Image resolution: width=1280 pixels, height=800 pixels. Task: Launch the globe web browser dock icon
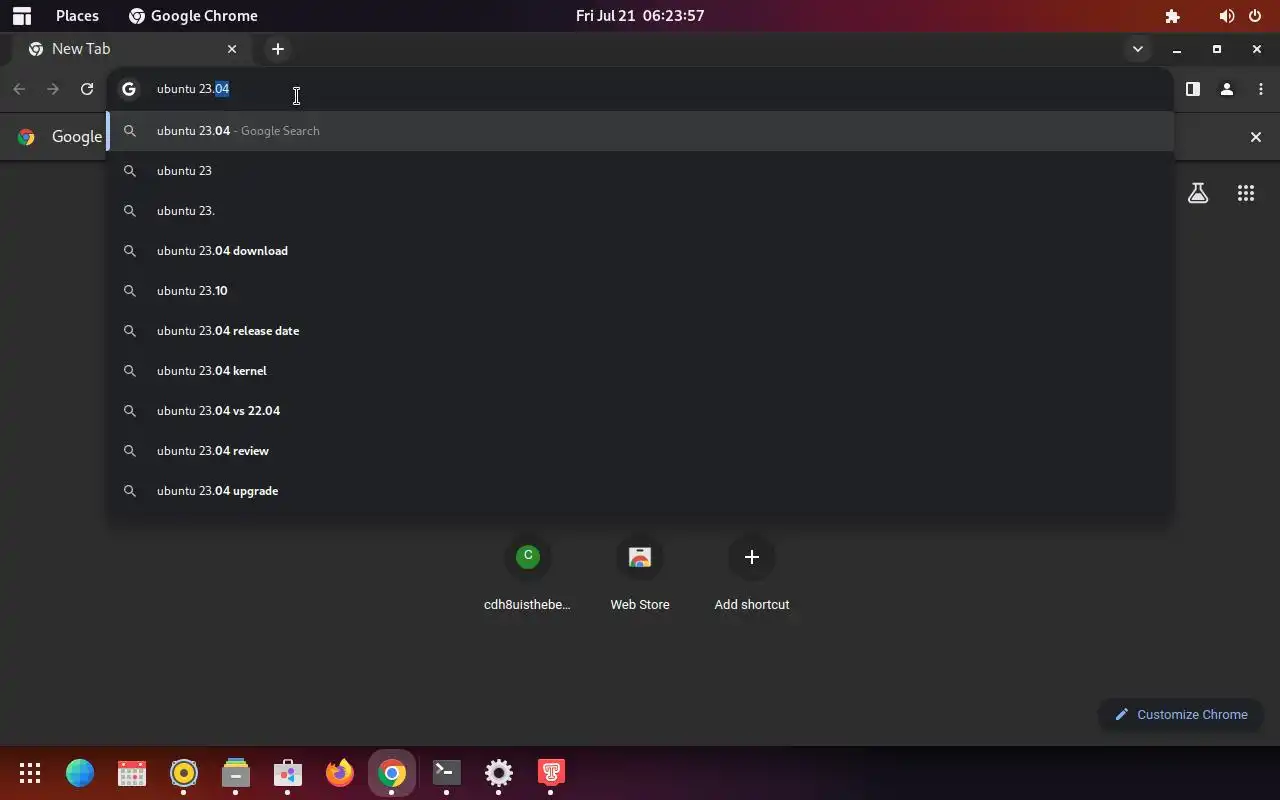click(80, 772)
